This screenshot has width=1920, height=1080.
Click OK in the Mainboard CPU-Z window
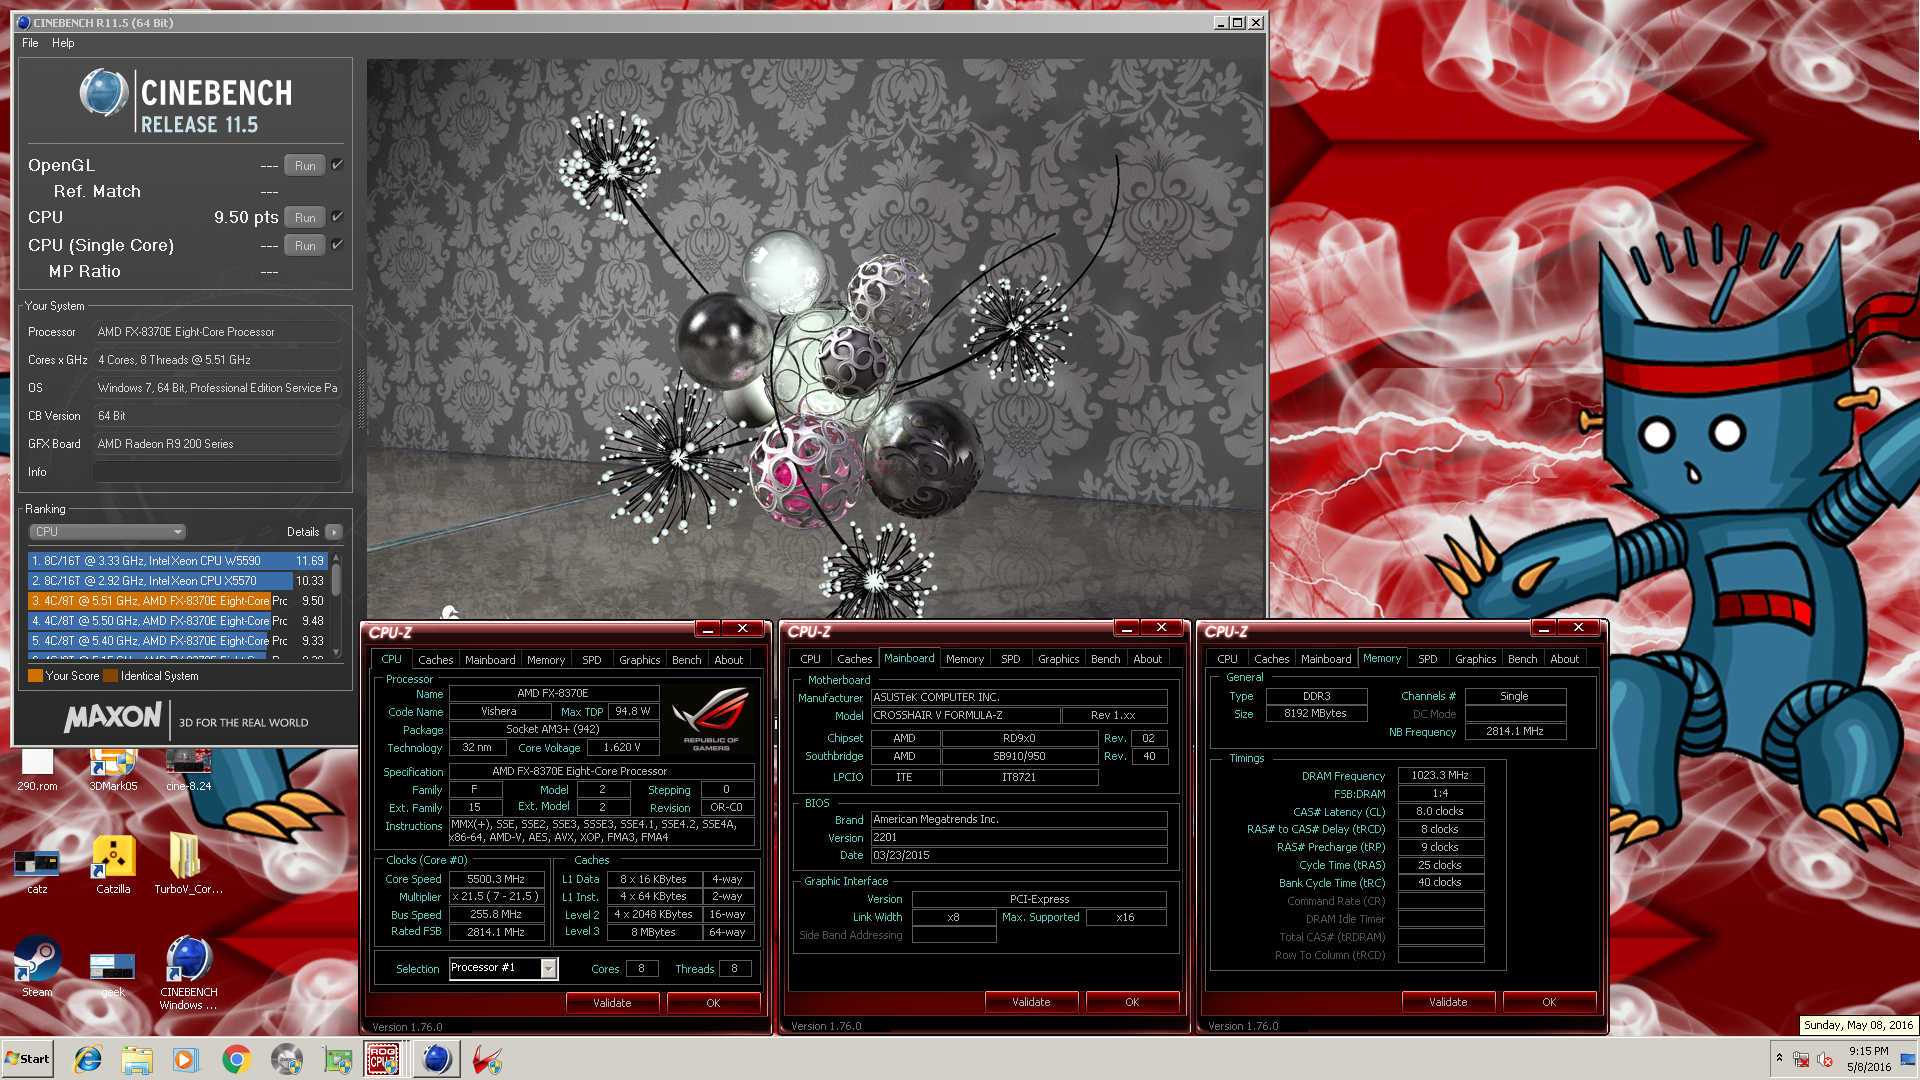click(x=1132, y=1002)
